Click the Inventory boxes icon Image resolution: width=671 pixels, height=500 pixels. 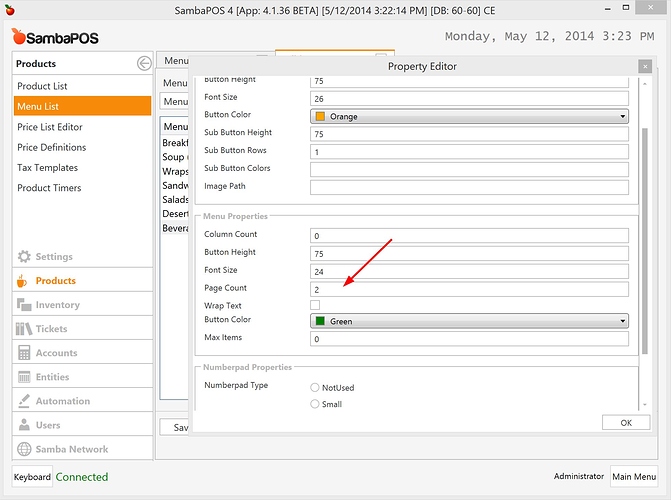point(24,304)
